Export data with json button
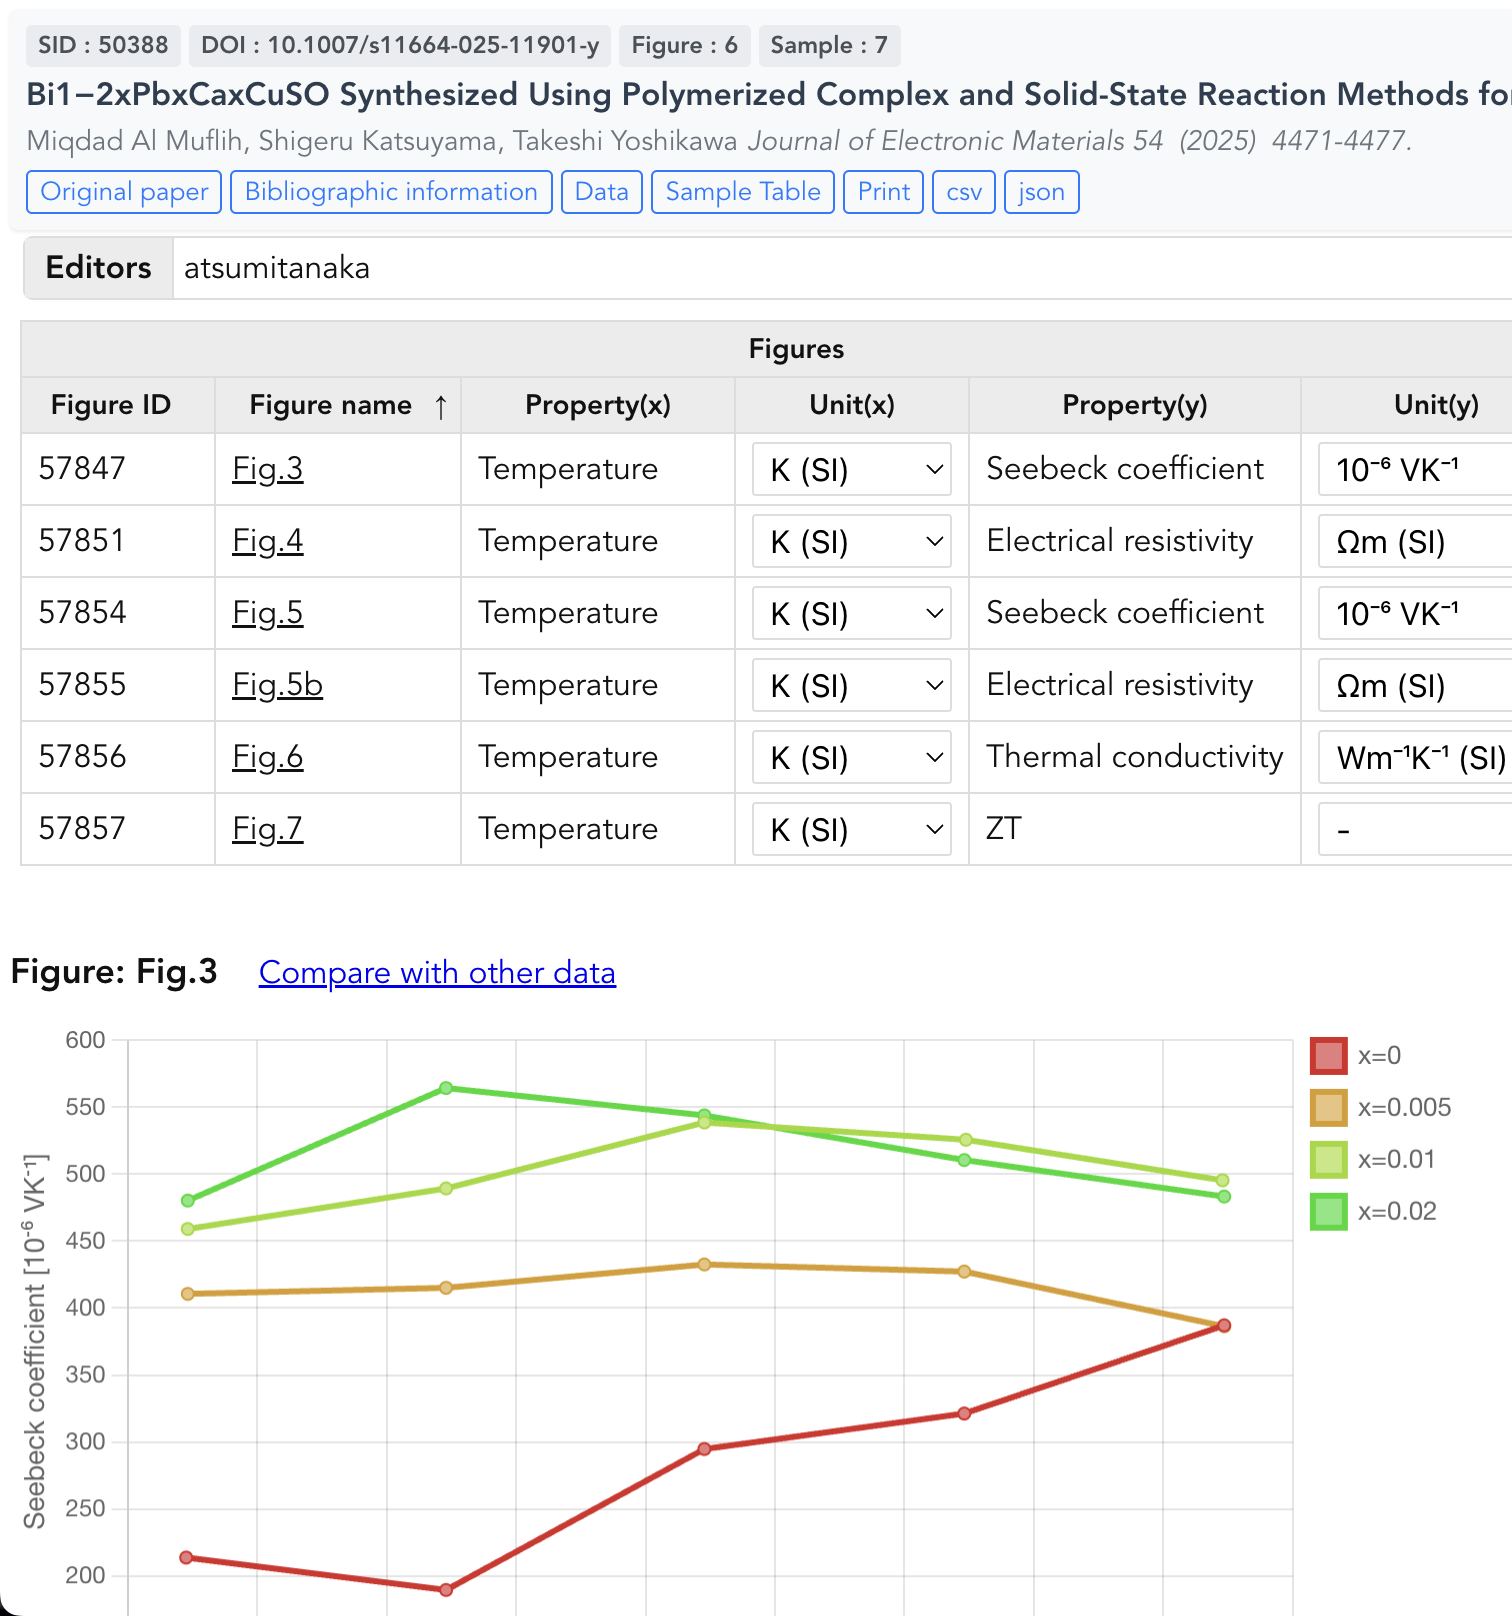The width and height of the screenshot is (1512, 1616). pos(1041,192)
